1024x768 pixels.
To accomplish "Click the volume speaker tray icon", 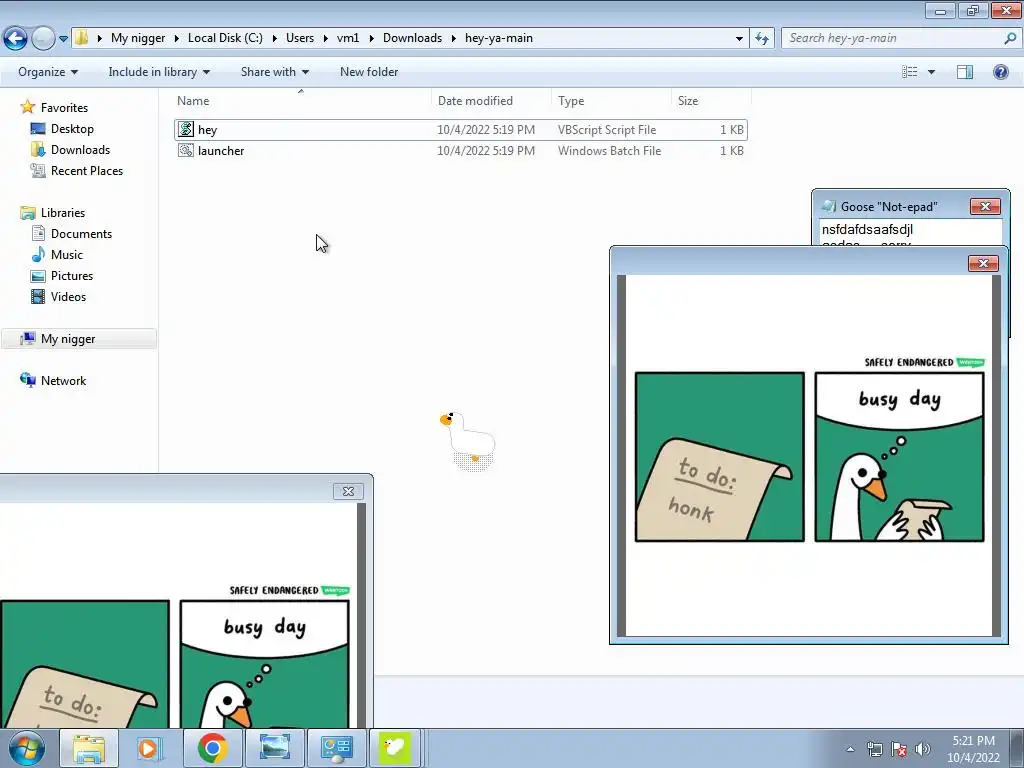I will (x=923, y=749).
